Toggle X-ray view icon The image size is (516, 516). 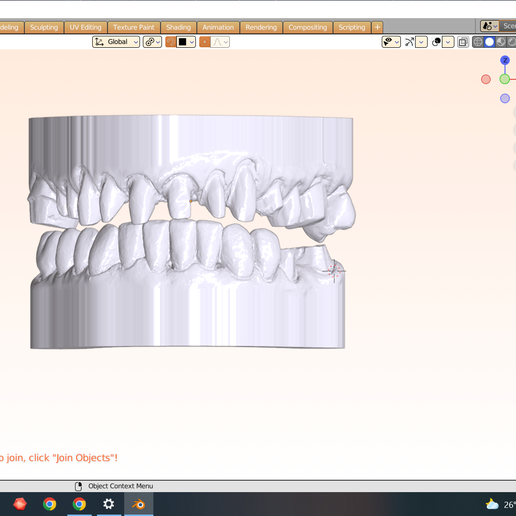[463, 42]
